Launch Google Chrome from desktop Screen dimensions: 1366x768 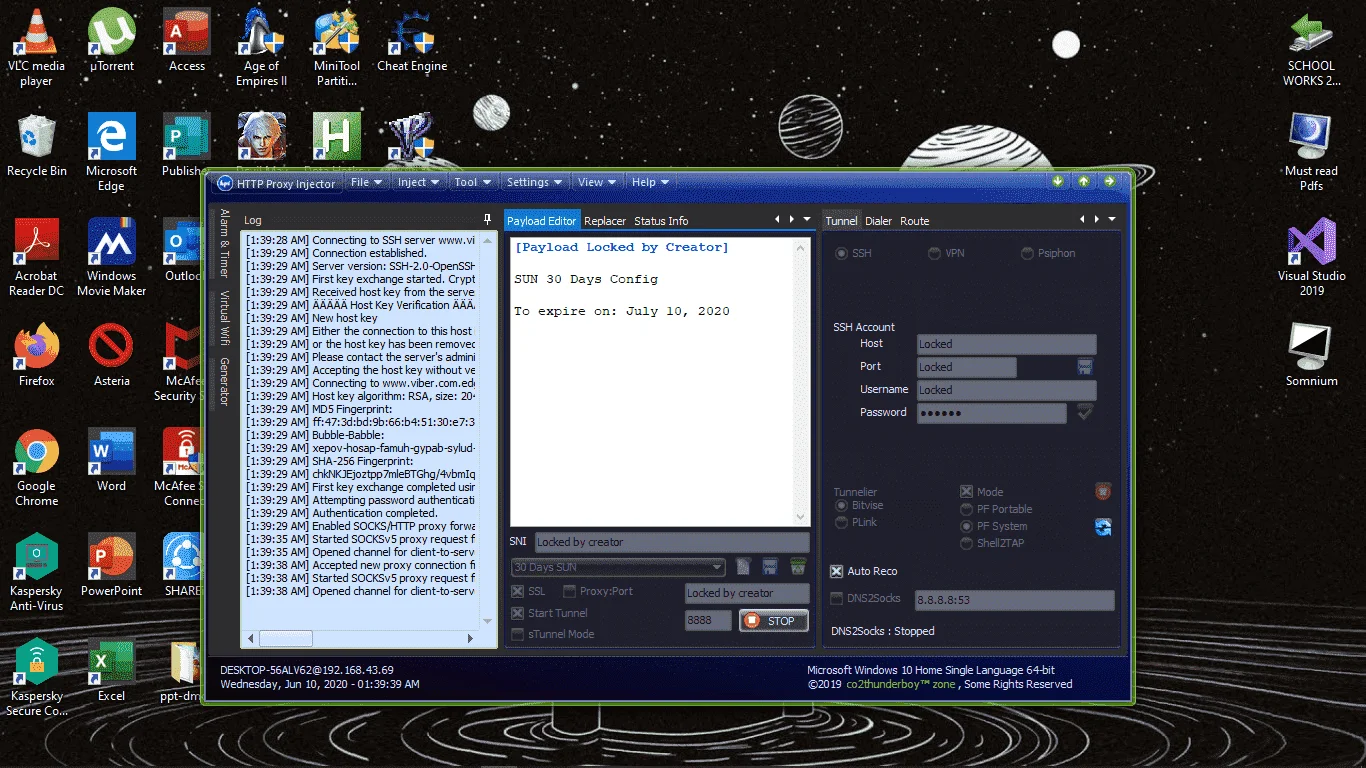37,467
